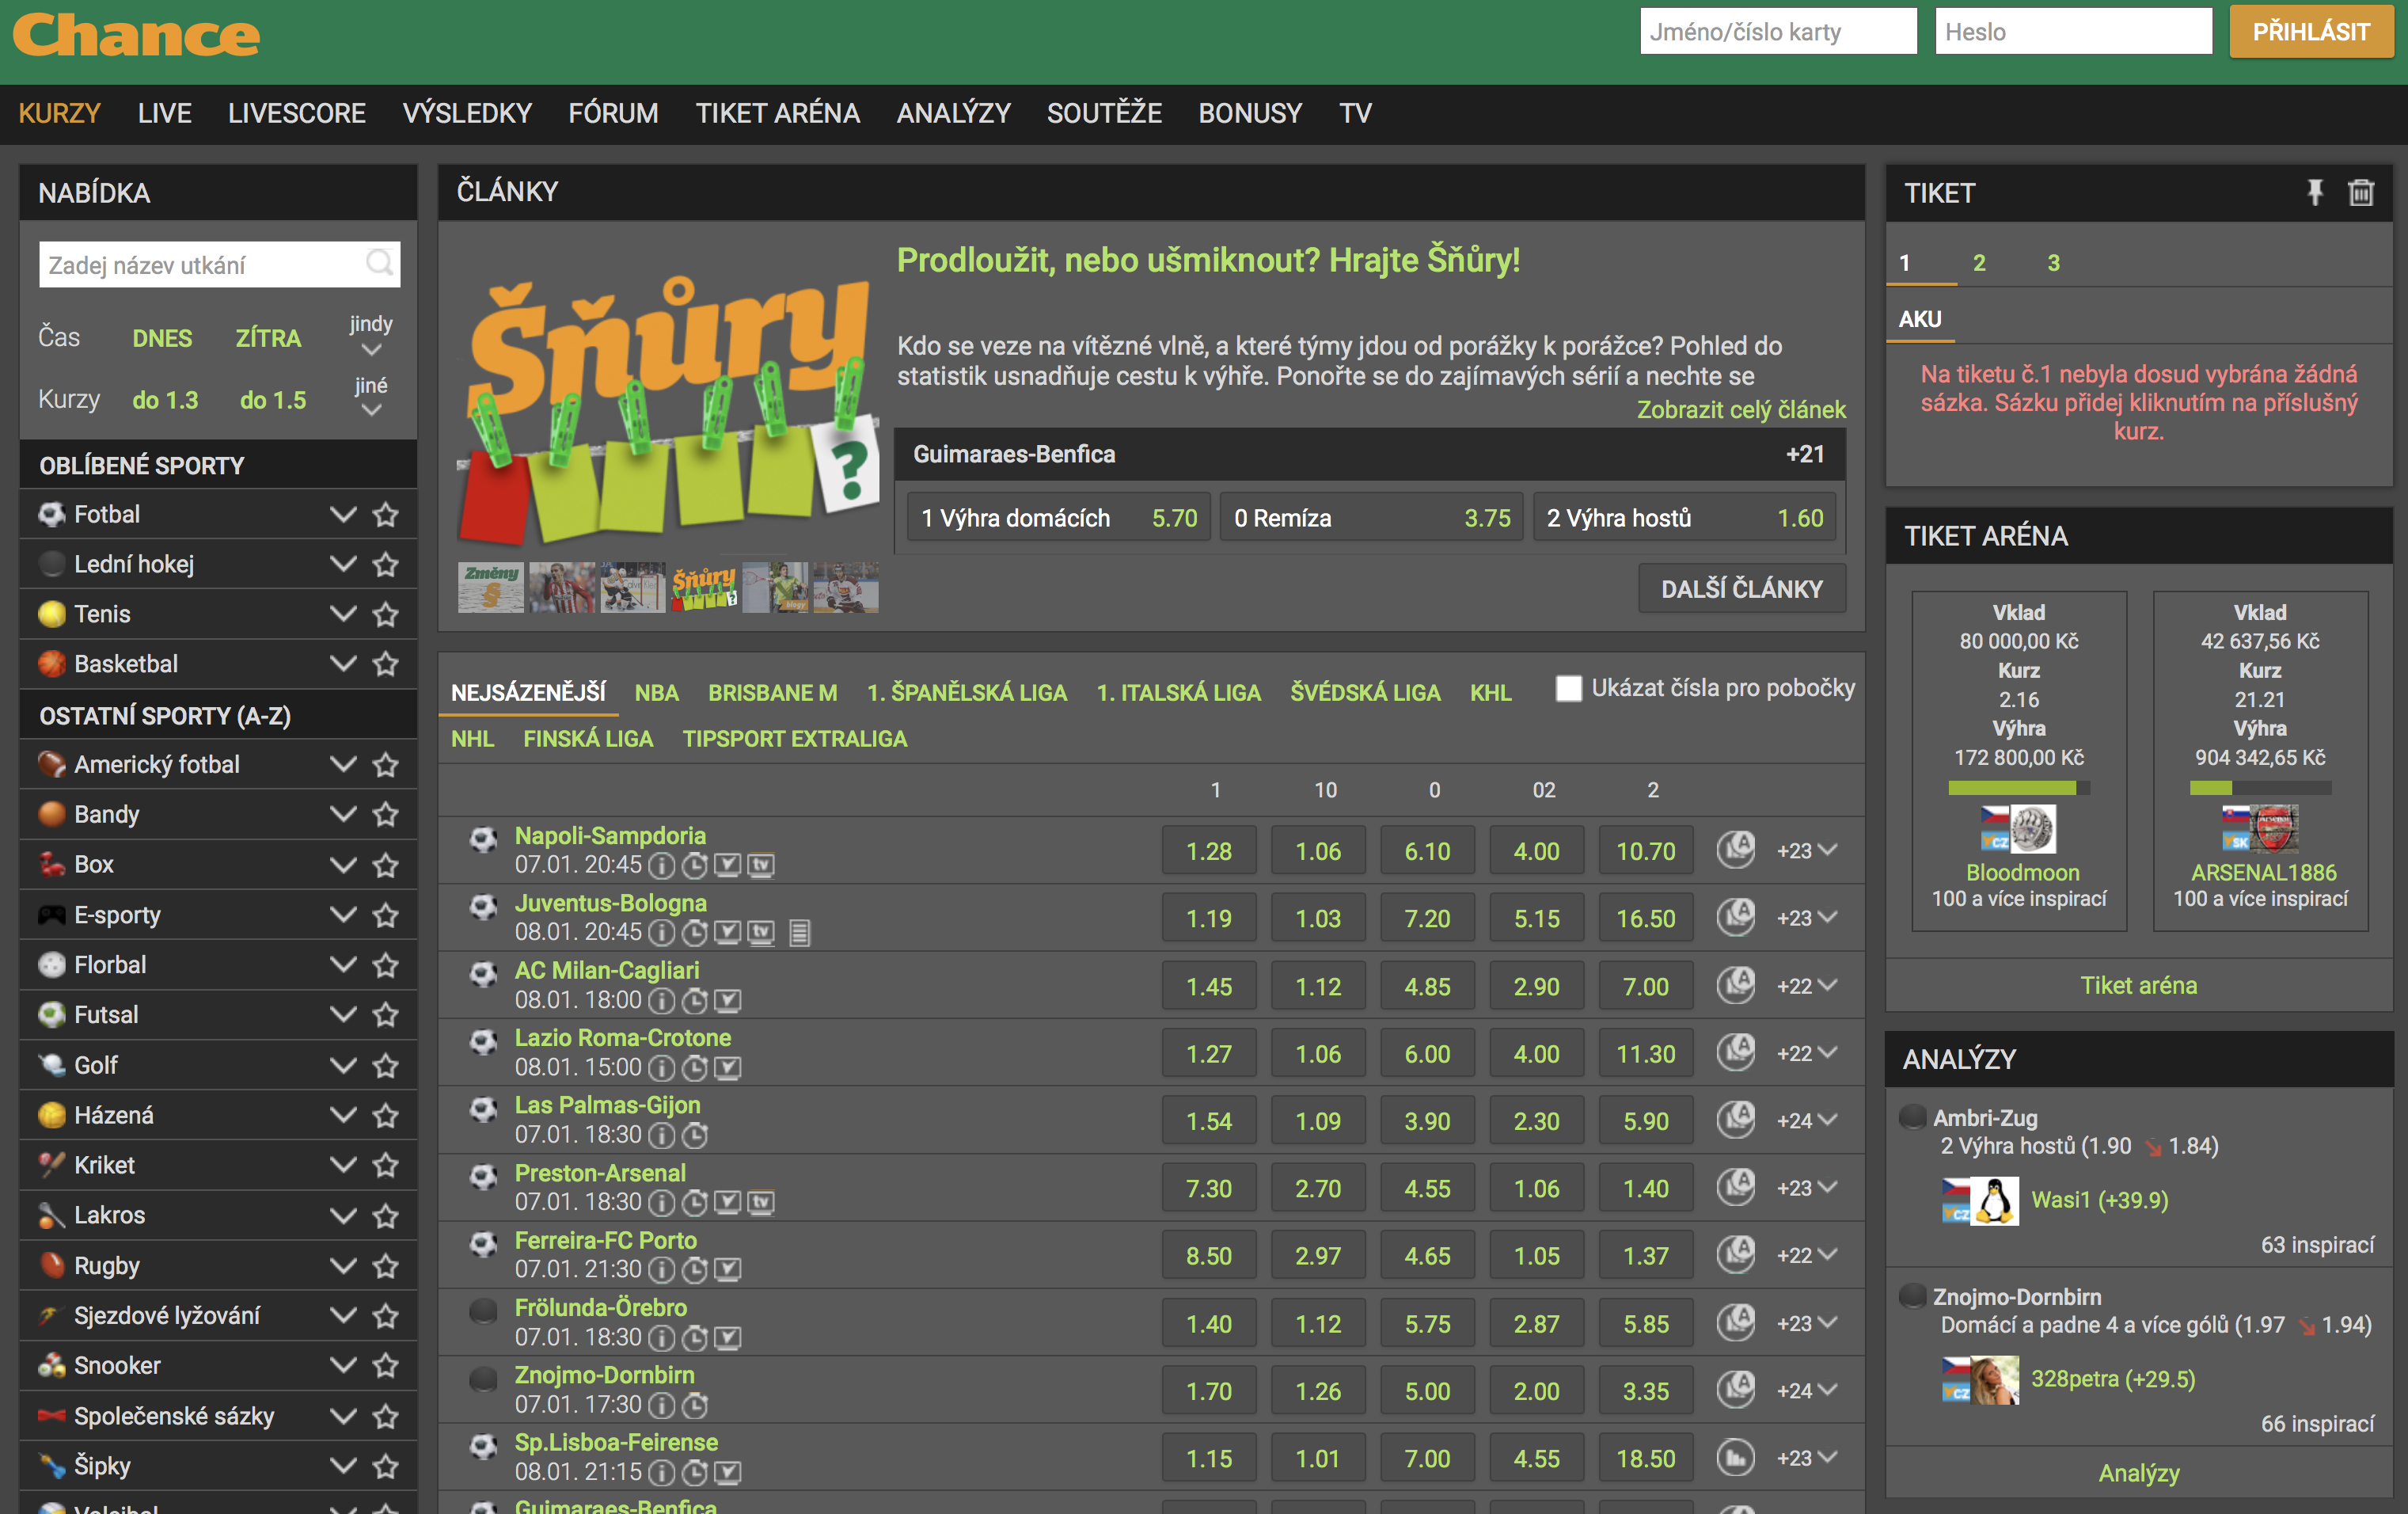
Task: Toggle pin icon in Tiket header
Action: (2314, 192)
